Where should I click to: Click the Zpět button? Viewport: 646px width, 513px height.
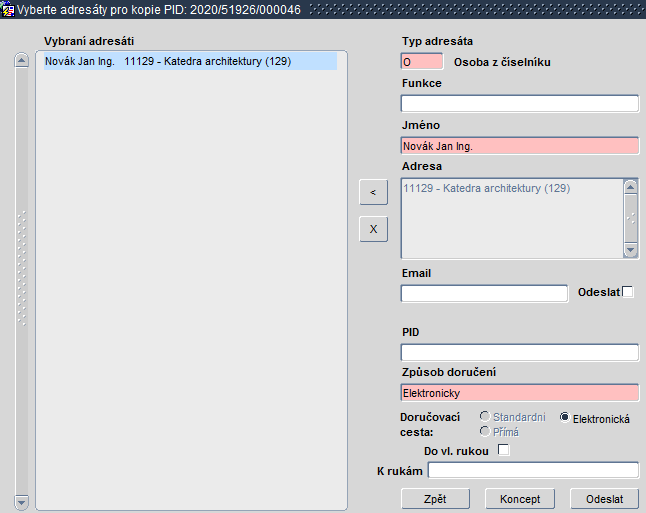(x=435, y=499)
